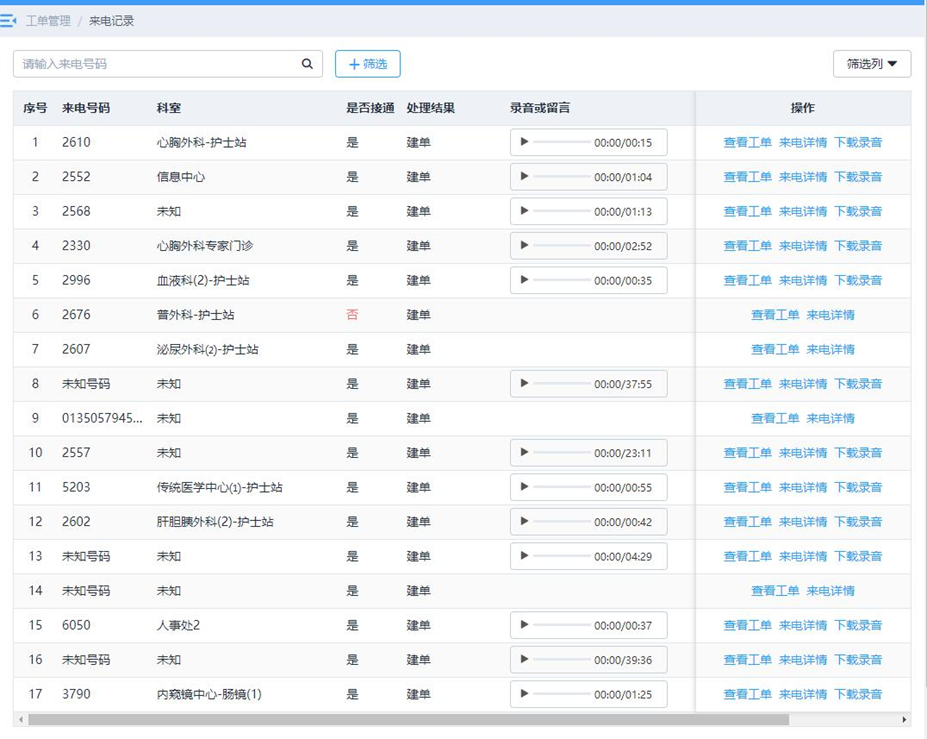Select the 传统医学中心(1)-护士站 cell
The width and height of the screenshot is (927, 739).
(219, 487)
